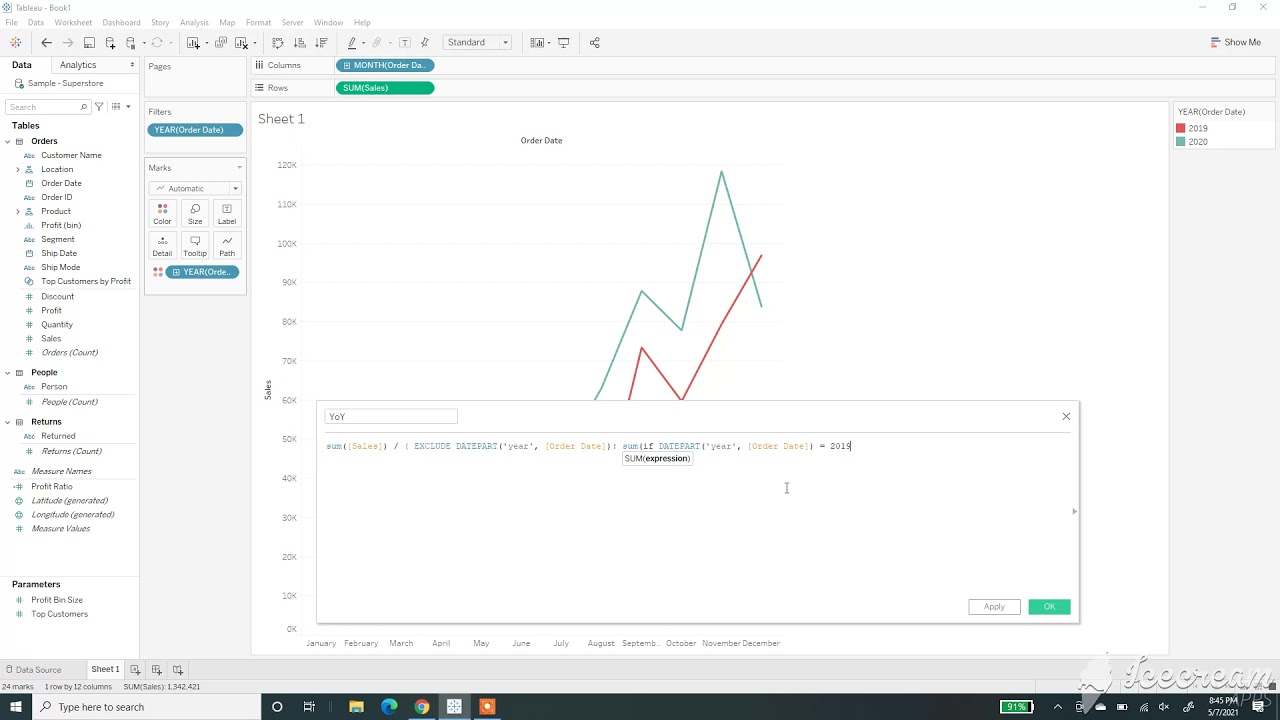The image size is (1280, 720).
Task: Collapse the Orders table
Action: tap(6, 141)
